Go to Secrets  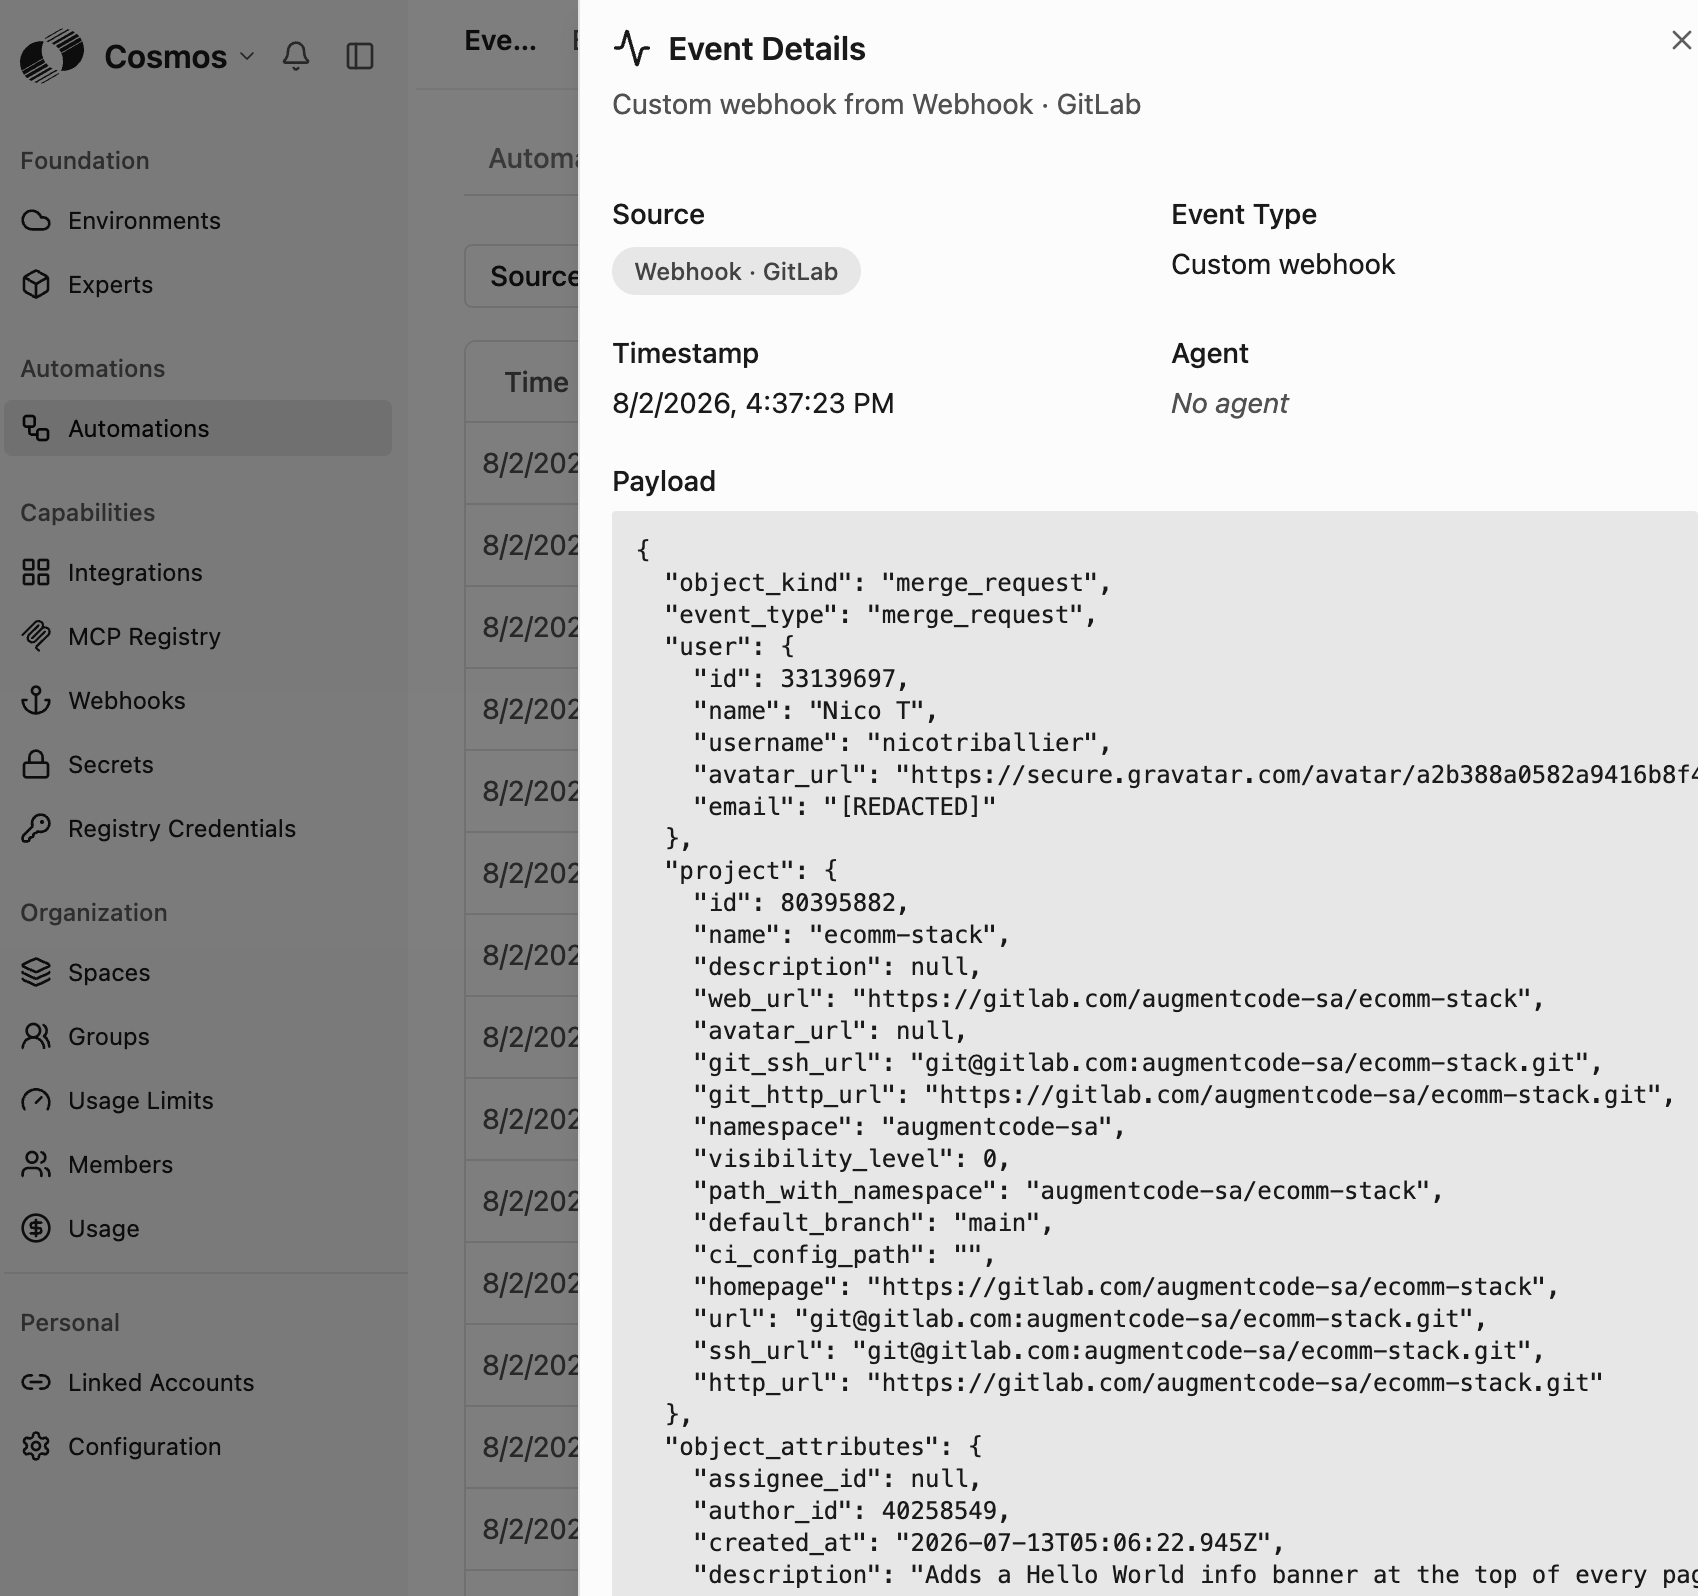[x=198, y=765]
